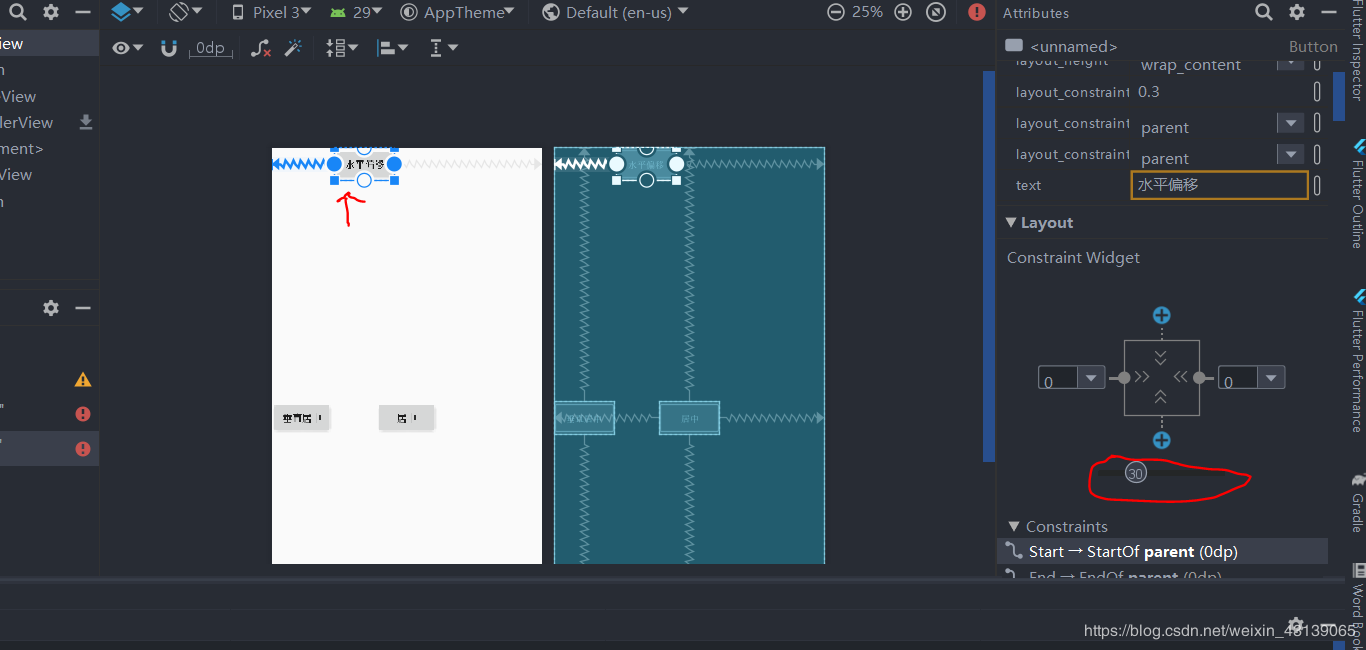Open view options eye dropdown
Screen dimensions: 1366x650
(x=128, y=48)
